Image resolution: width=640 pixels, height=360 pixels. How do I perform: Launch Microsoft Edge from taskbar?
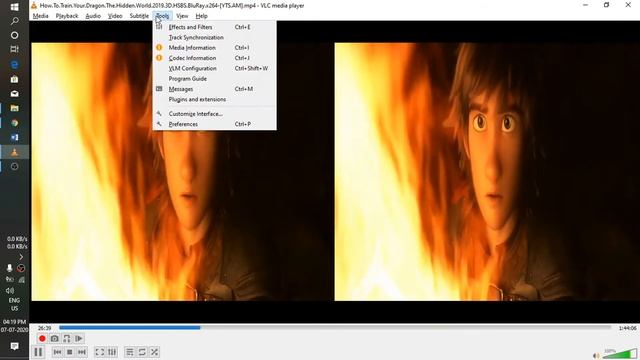coord(14,64)
